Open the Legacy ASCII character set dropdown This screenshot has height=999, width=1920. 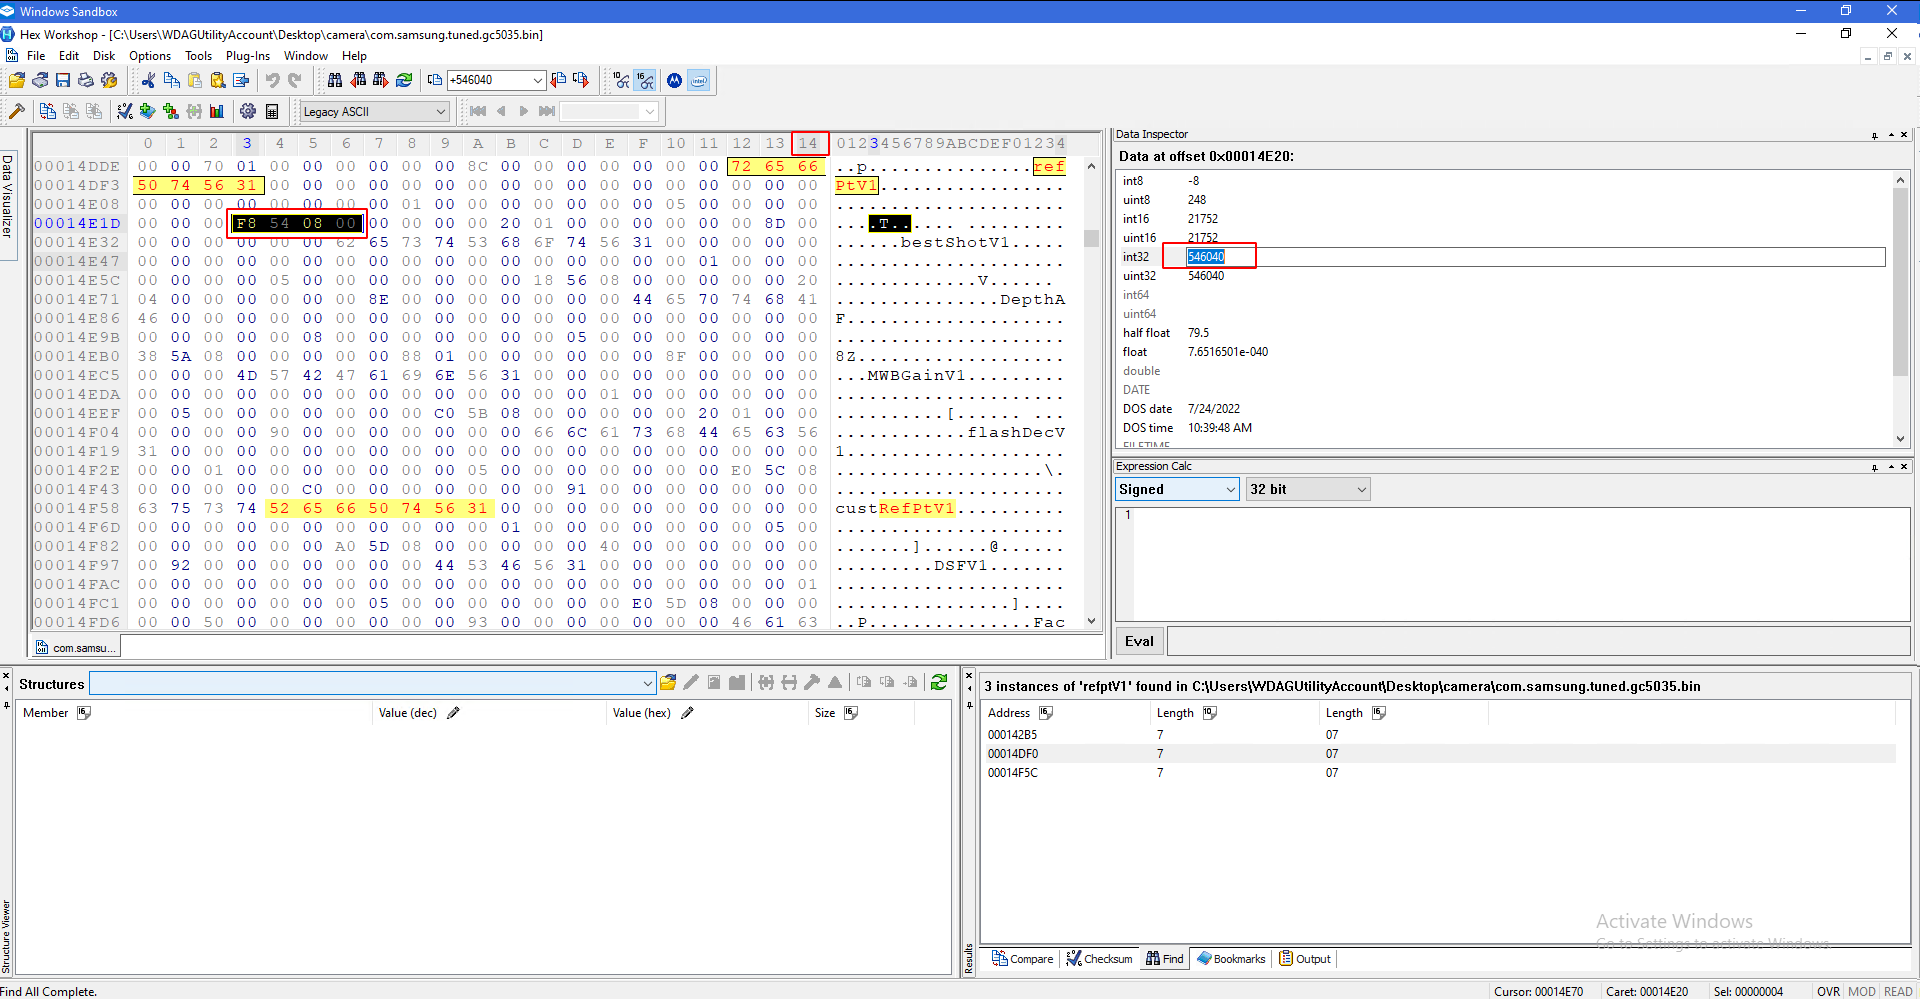440,111
